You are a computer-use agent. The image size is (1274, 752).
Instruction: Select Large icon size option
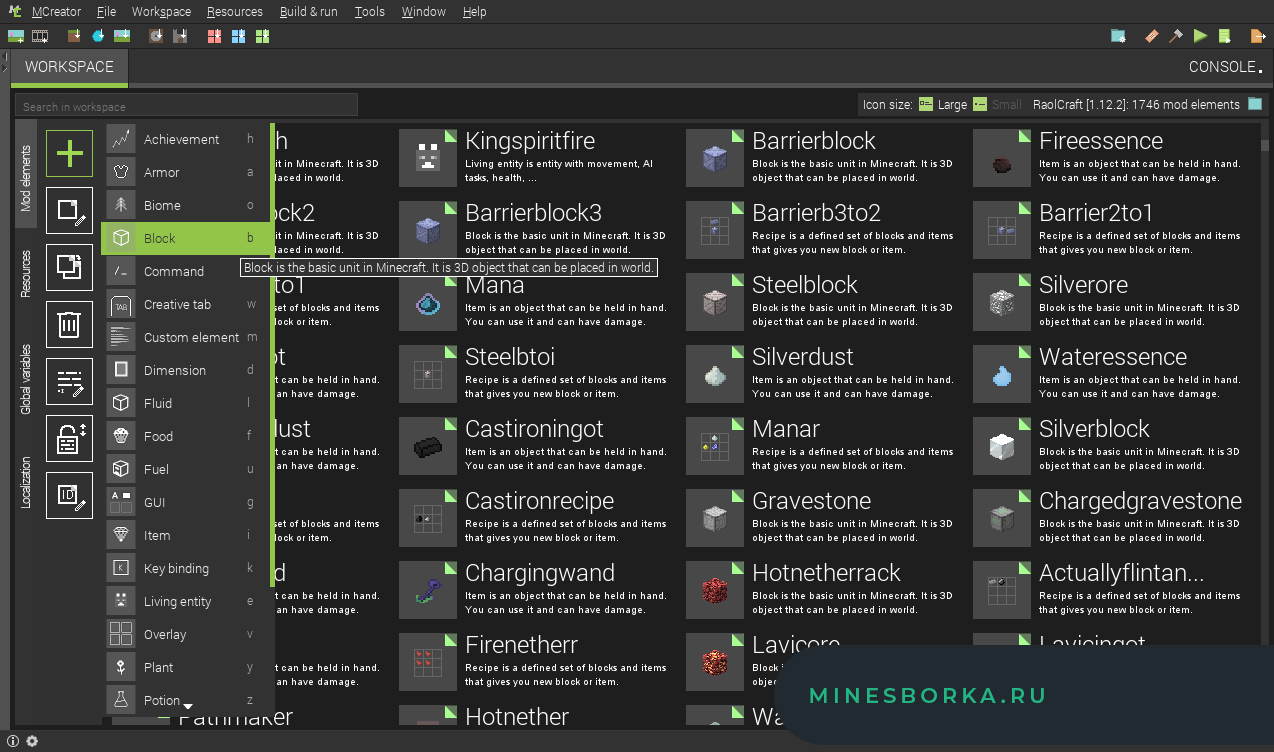[x=943, y=104]
